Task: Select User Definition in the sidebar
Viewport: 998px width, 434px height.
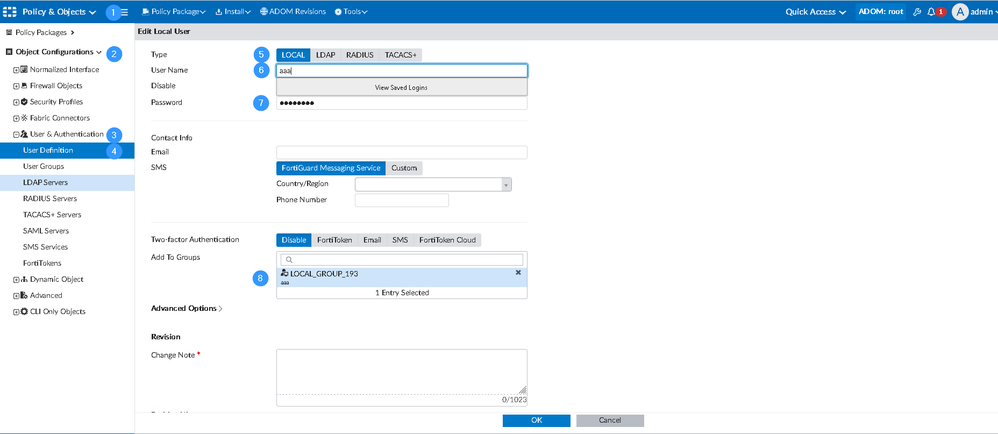Action: tap(67, 150)
